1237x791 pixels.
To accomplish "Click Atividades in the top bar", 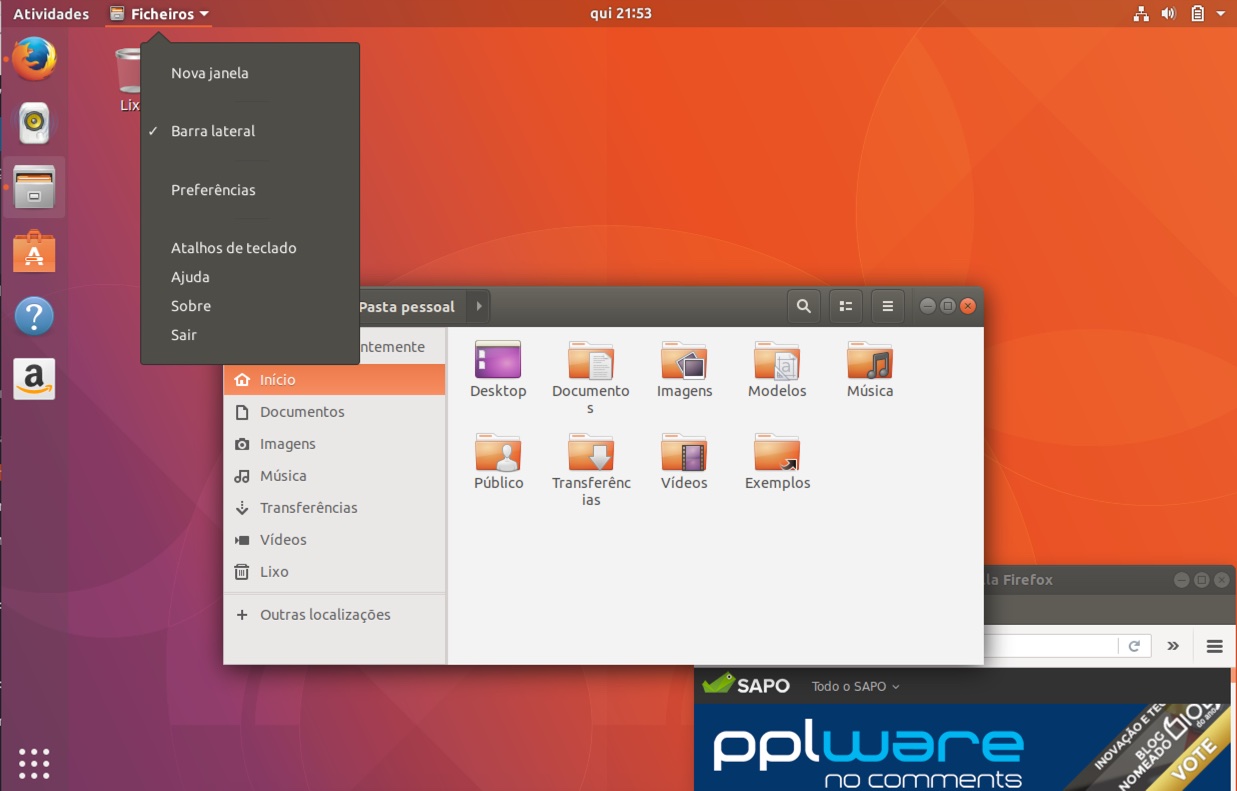I will (x=51, y=14).
